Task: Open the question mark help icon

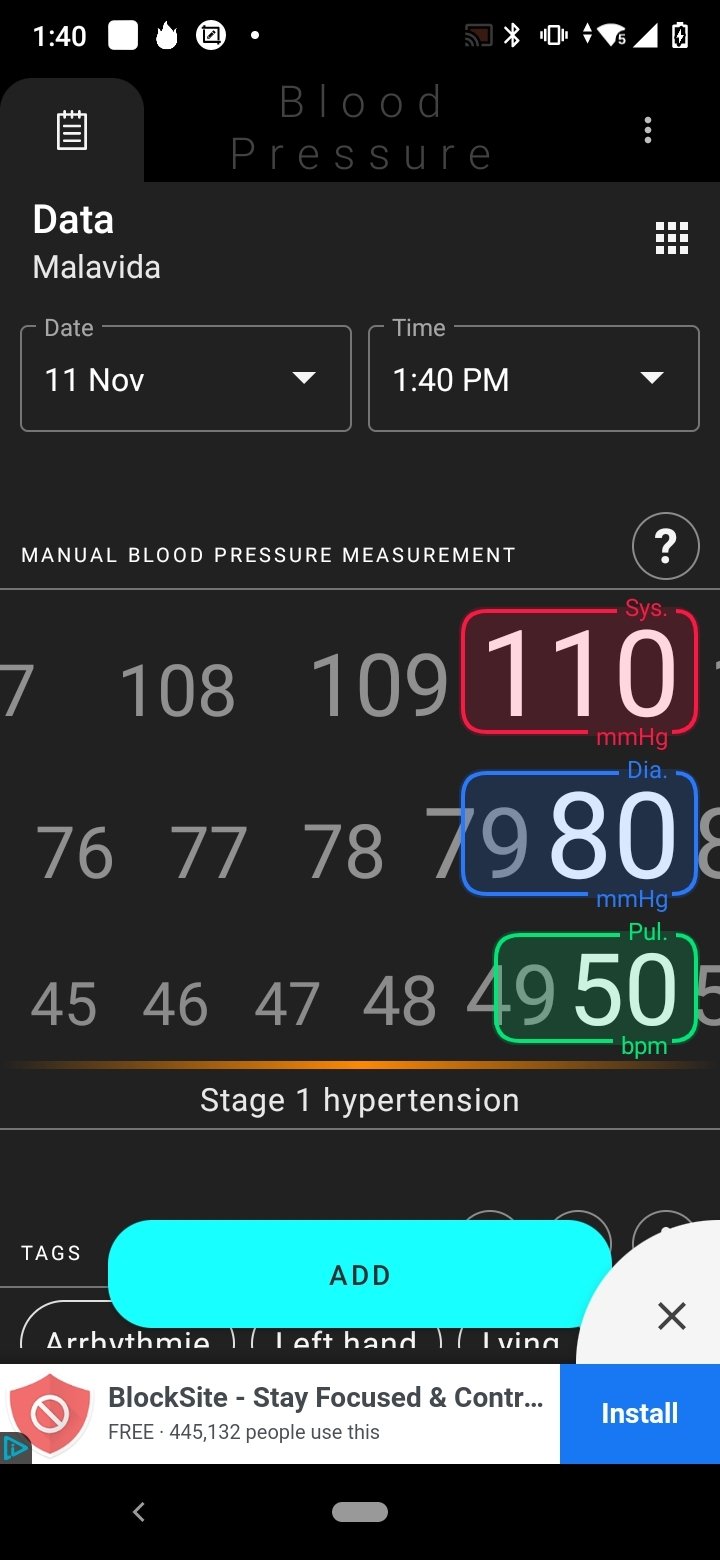Action: tap(665, 546)
